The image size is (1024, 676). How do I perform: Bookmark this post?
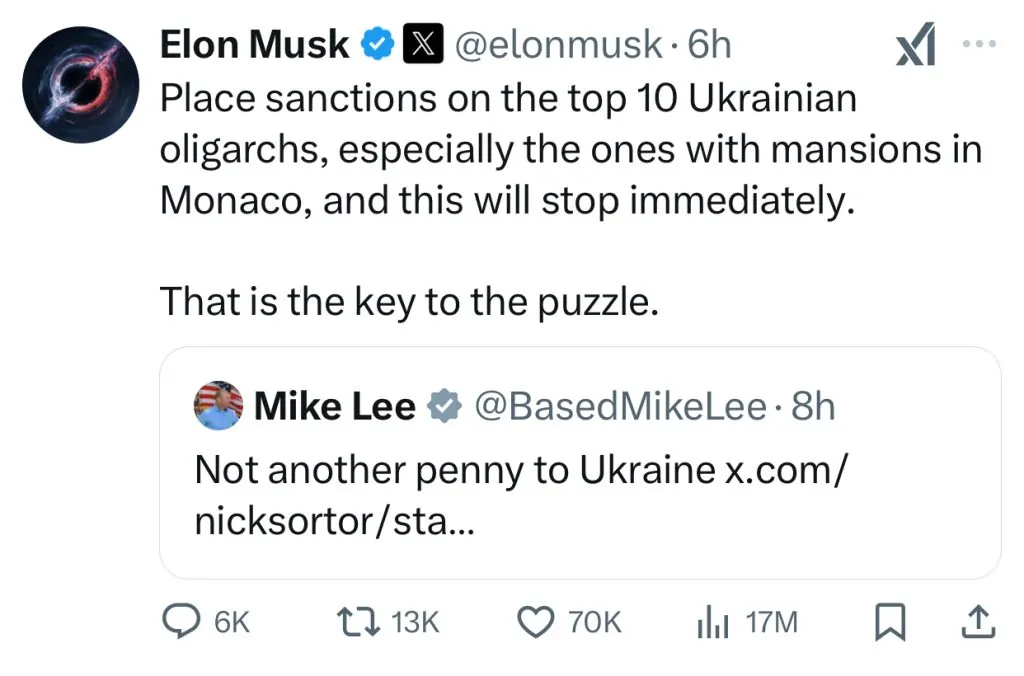point(888,622)
